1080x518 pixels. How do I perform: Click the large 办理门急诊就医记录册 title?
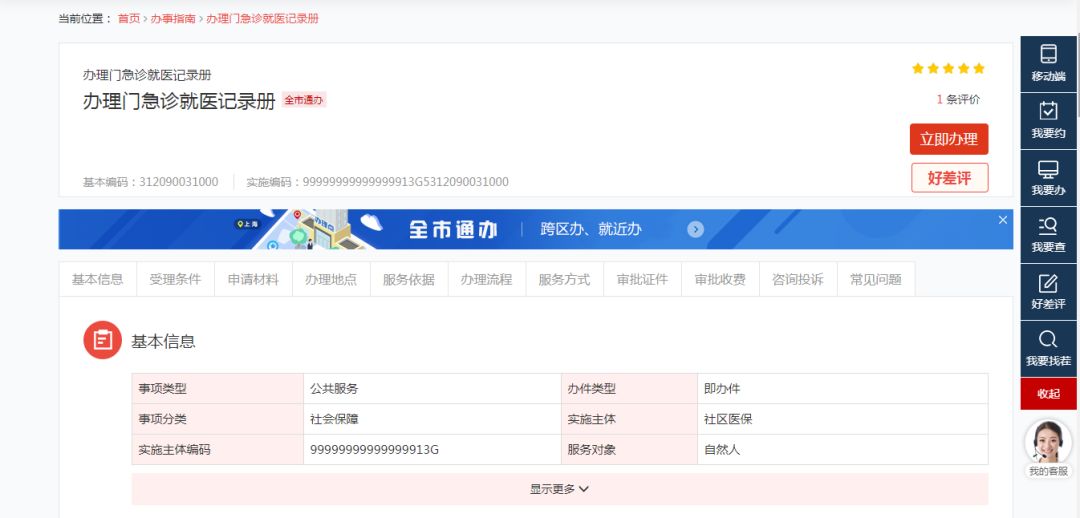point(179,101)
